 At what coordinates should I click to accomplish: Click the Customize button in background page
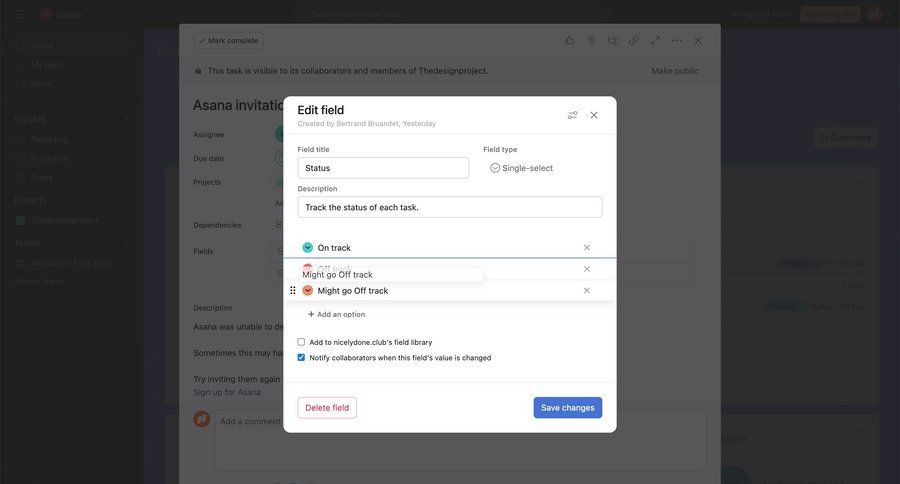(x=845, y=137)
